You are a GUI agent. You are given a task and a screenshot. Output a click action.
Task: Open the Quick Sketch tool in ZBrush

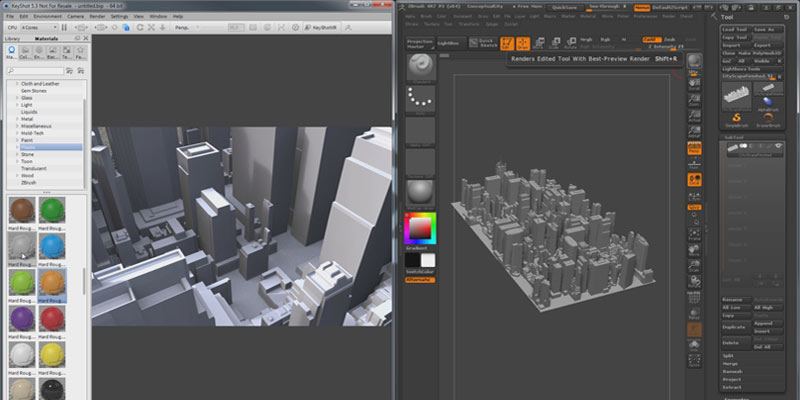tap(483, 43)
